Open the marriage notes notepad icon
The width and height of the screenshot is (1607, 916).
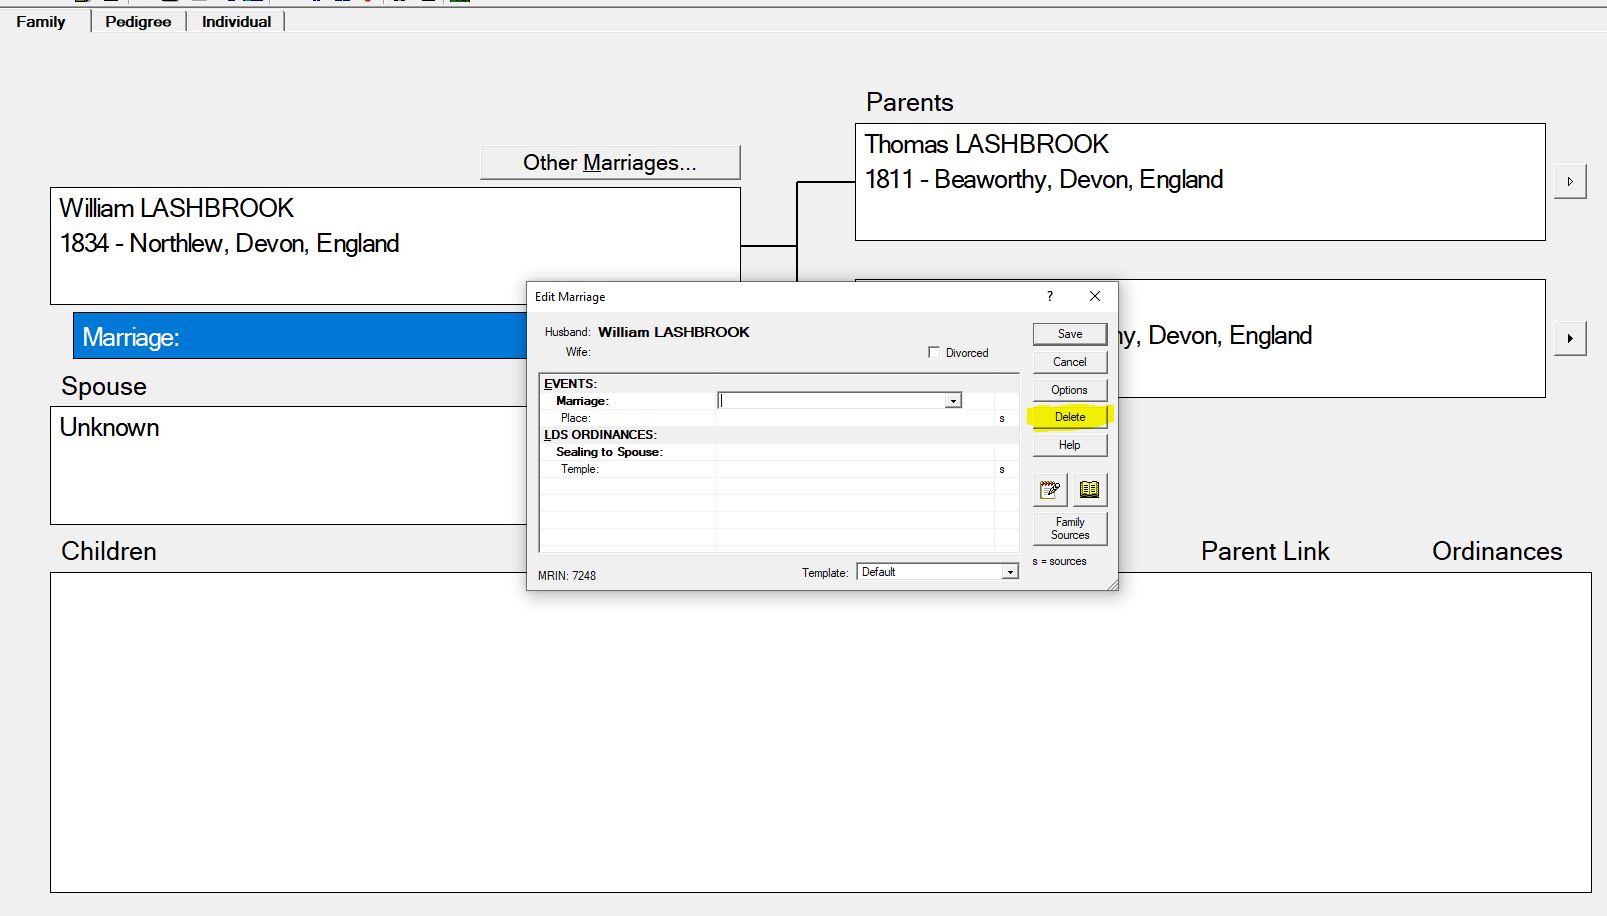(1050, 490)
